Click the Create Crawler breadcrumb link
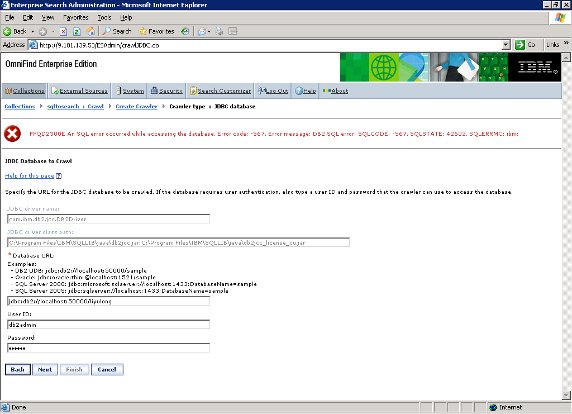The width and height of the screenshot is (572, 414). (136, 107)
